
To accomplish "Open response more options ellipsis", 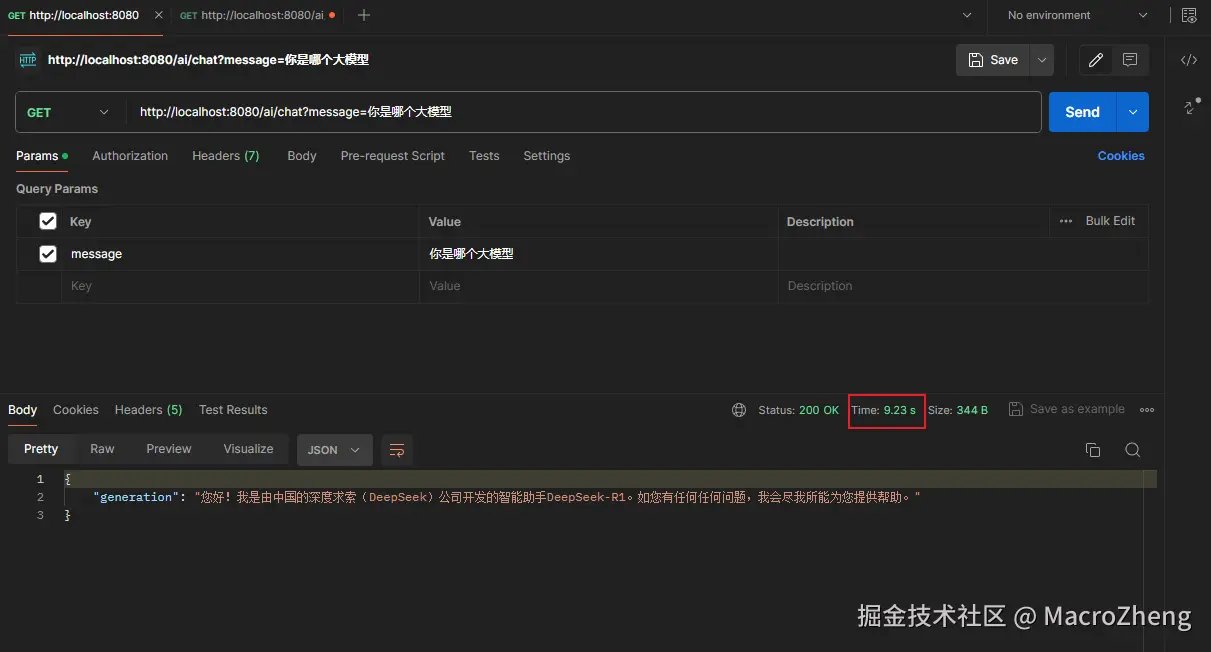I will tap(1147, 410).
